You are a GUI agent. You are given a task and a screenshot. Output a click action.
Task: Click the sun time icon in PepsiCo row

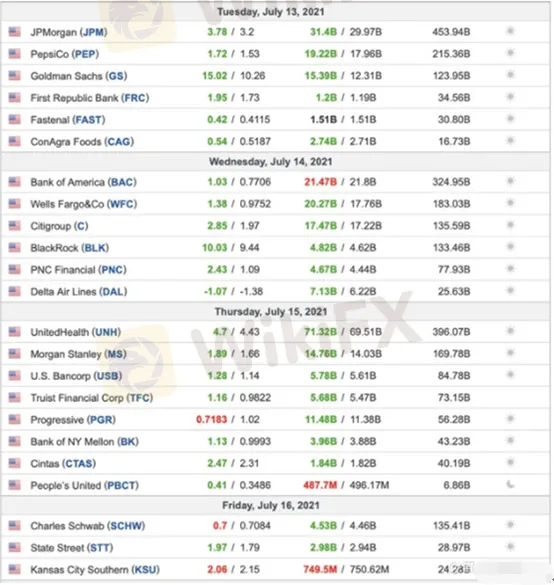[x=510, y=53]
